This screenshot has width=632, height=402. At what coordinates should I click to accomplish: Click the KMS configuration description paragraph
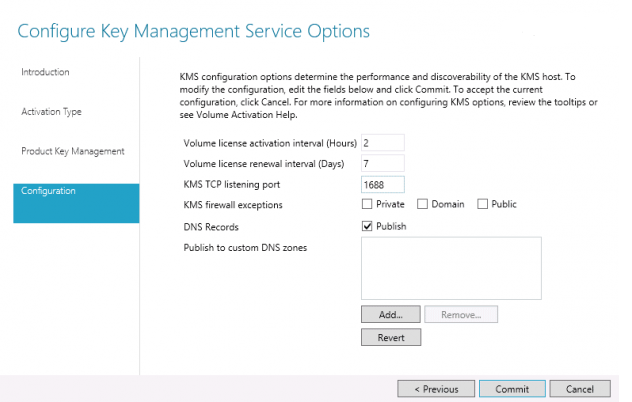pyautogui.click(x=390, y=94)
